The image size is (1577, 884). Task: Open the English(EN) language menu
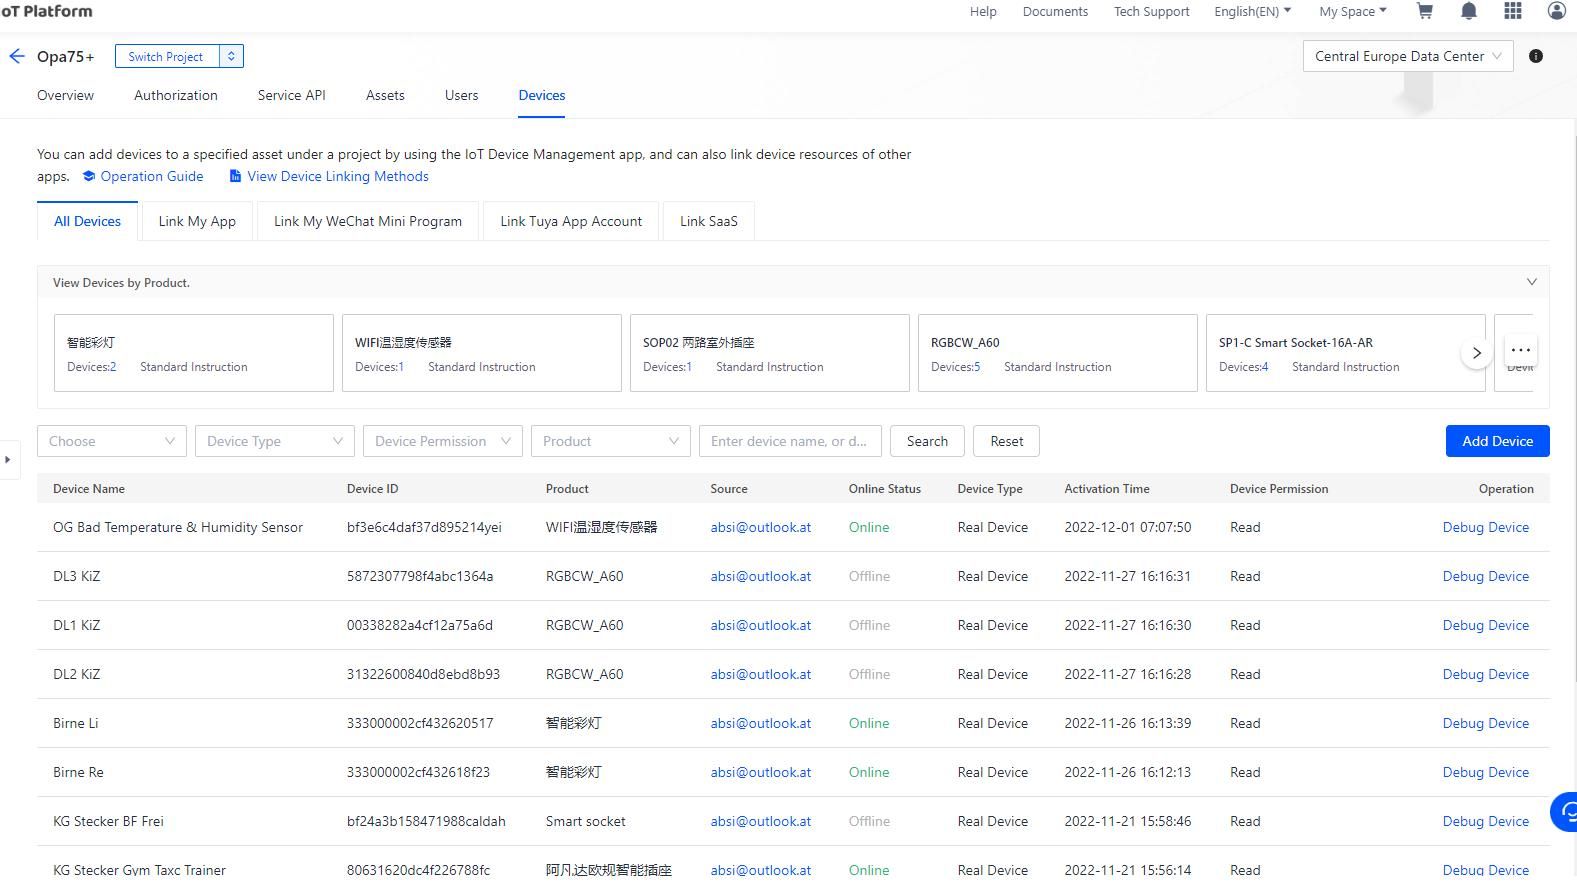1252,11
